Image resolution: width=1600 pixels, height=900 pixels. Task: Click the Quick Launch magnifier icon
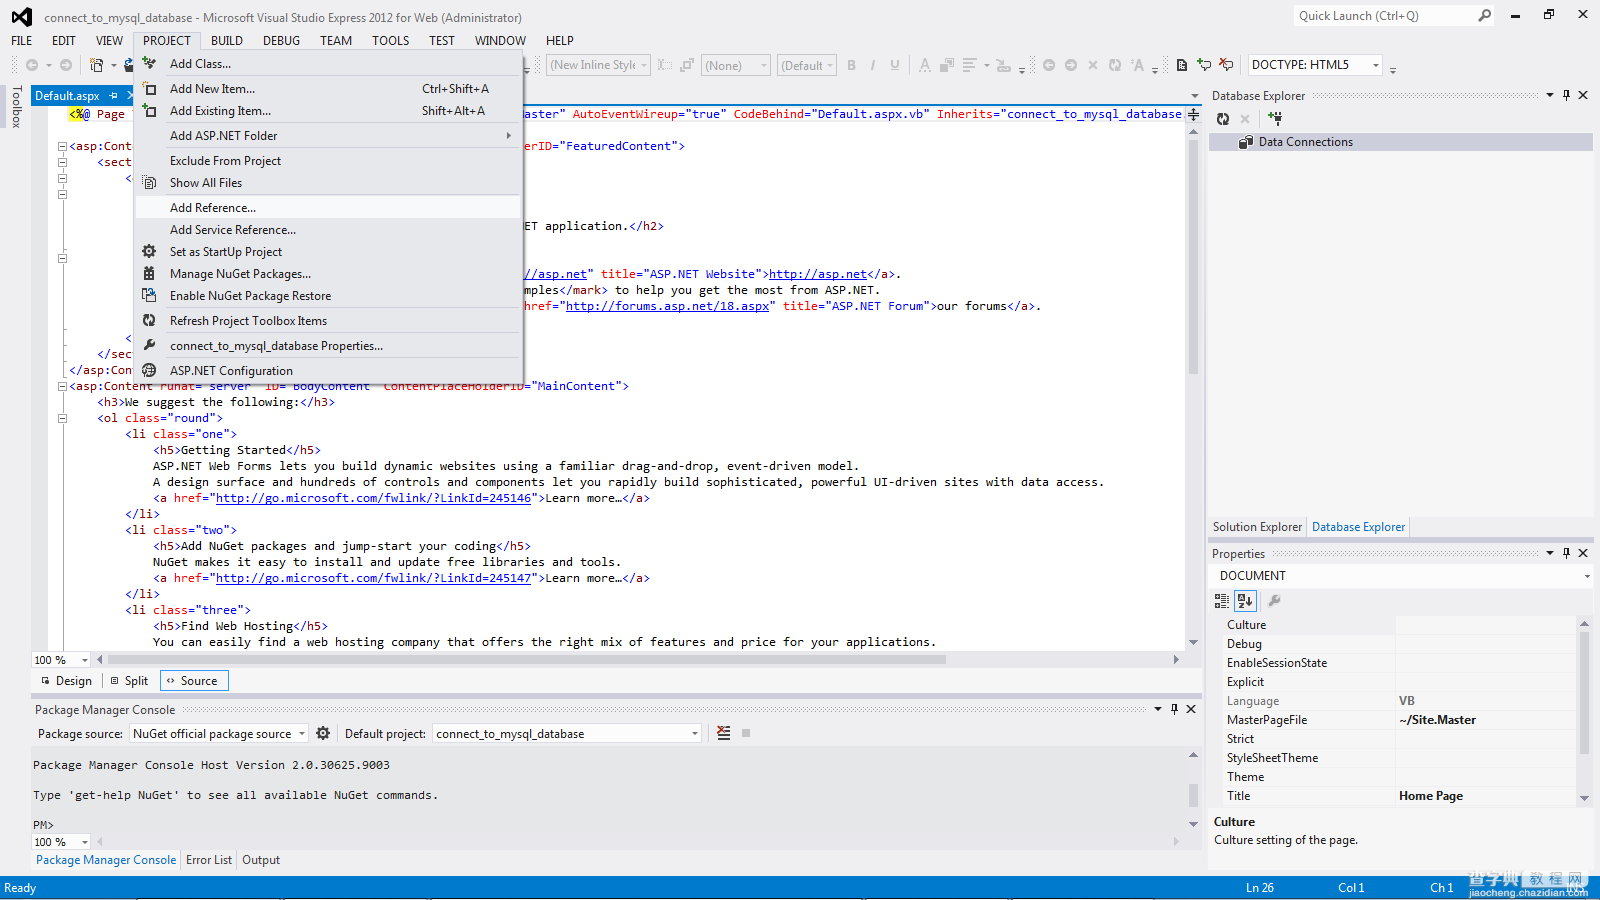click(1484, 16)
